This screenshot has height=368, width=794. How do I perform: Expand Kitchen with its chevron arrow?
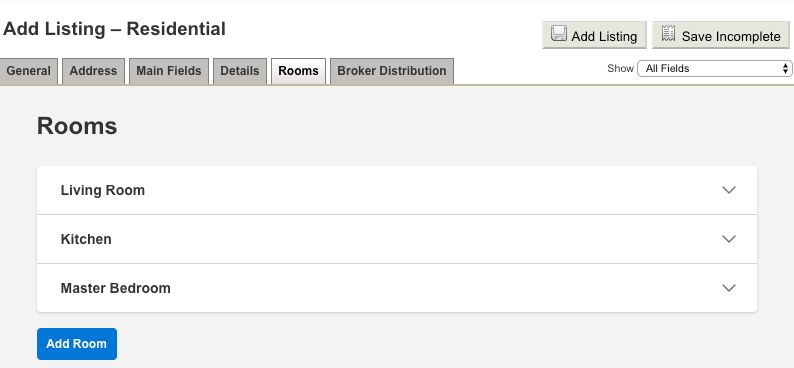(729, 239)
